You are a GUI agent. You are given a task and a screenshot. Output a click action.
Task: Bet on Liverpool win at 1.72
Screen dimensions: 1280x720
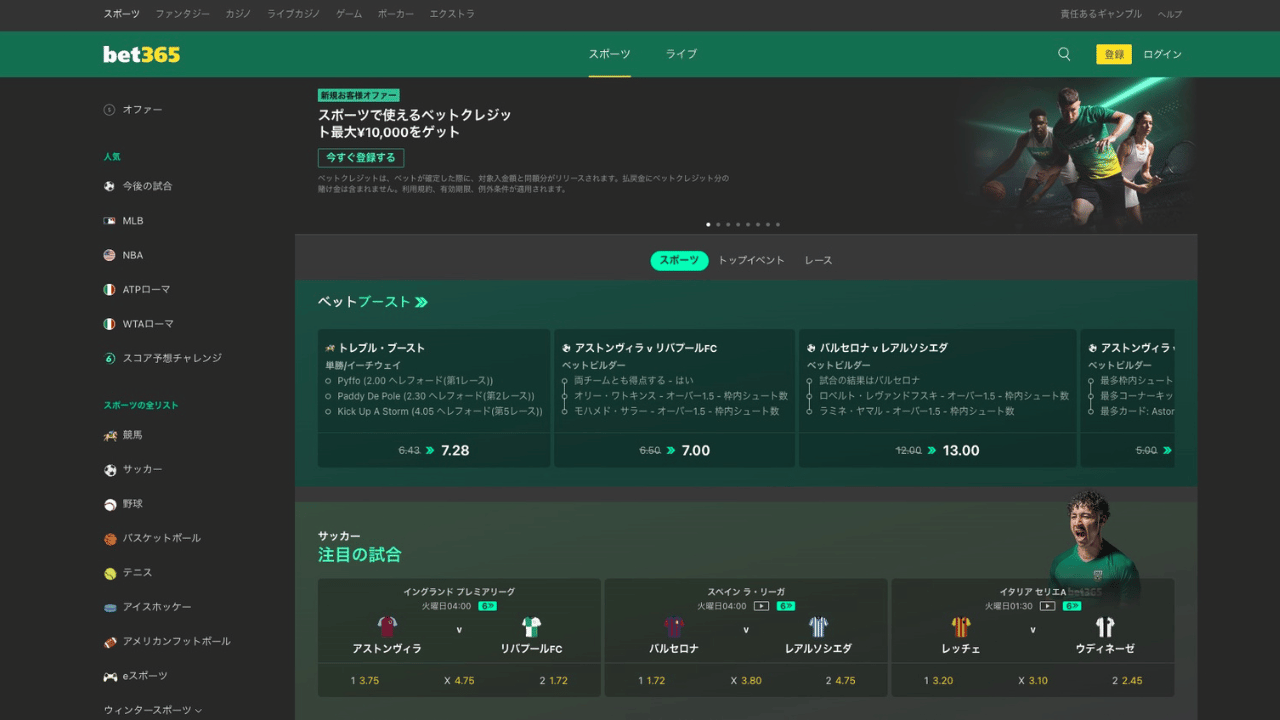(553, 681)
